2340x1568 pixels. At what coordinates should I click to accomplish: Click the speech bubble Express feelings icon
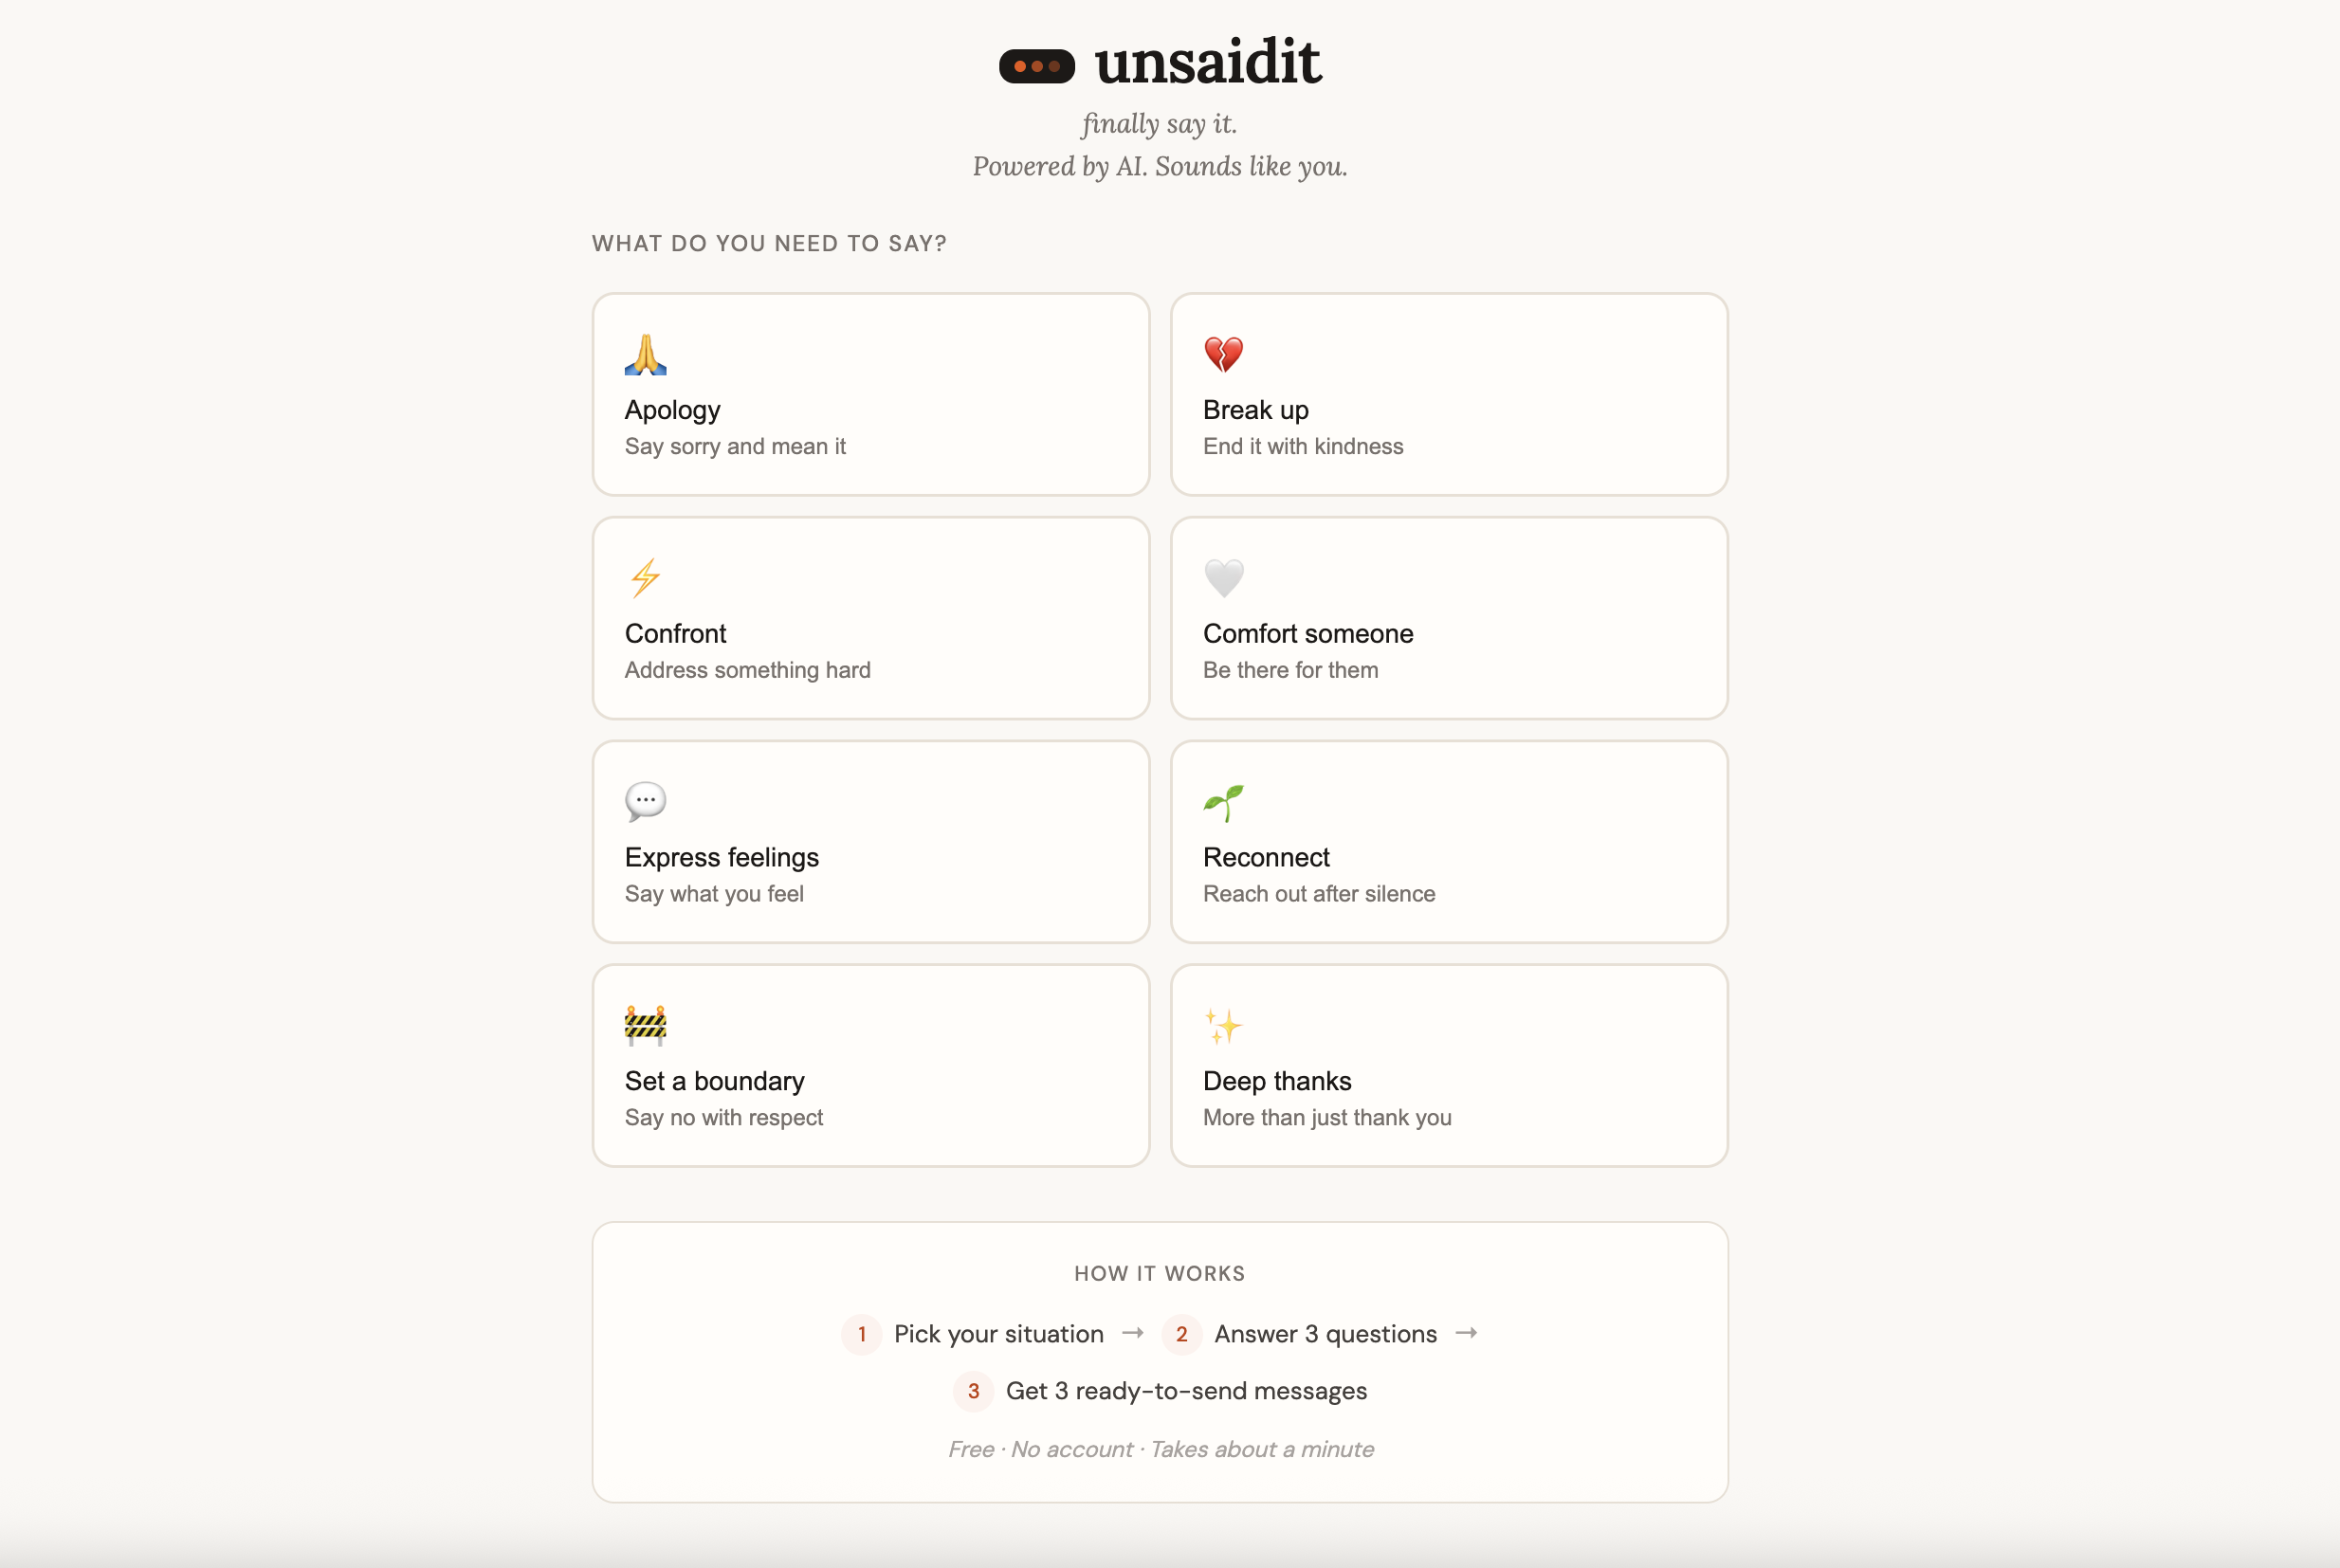(646, 801)
